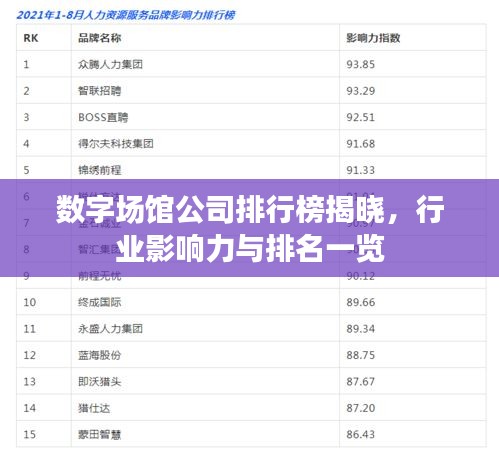The image size is (499, 457).
Task: Click the score 93.29
Action: tap(361, 91)
